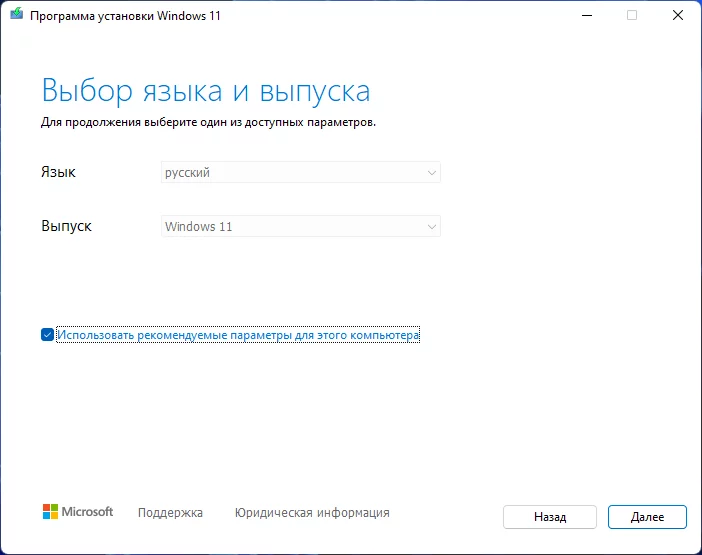Click the chevron arrow of the Выпуск combo box
Image resolution: width=702 pixels, height=555 pixels.
(431, 226)
